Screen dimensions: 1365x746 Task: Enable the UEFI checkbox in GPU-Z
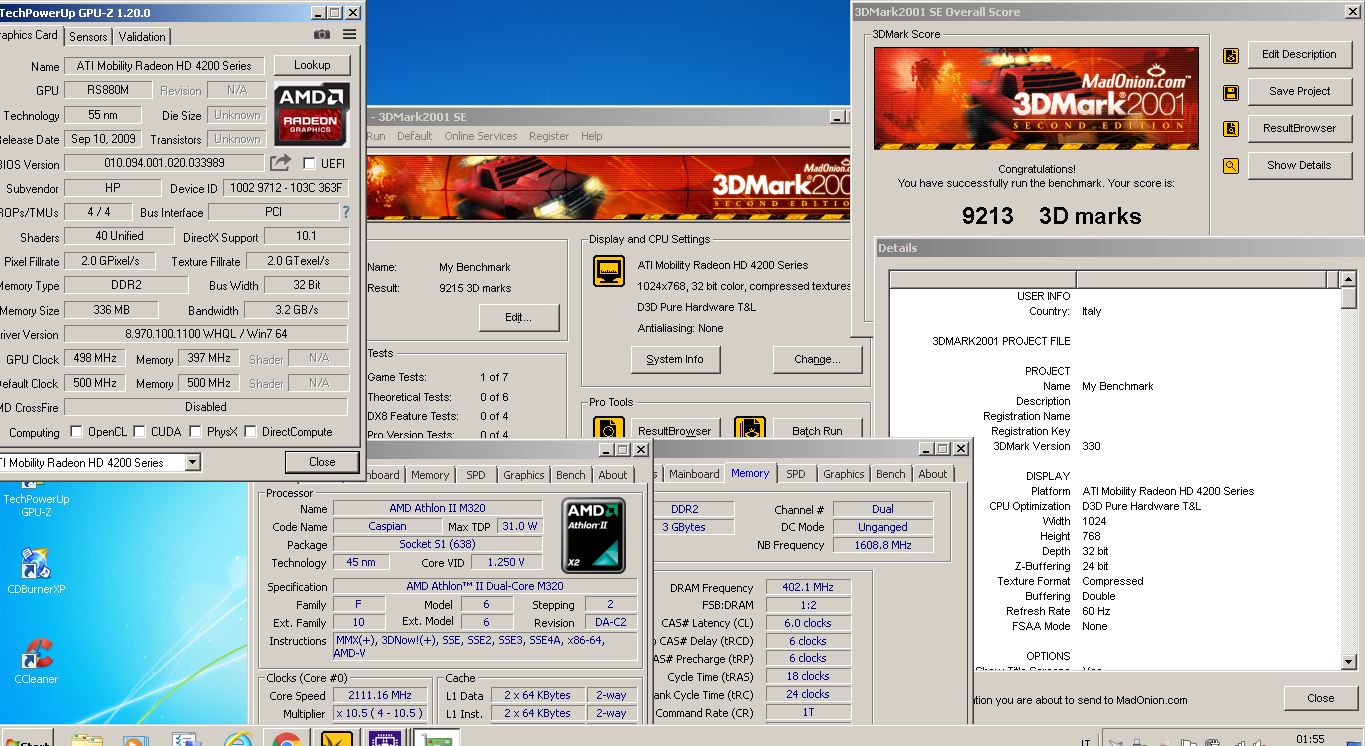pyautogui.click(x=309, y=163)
